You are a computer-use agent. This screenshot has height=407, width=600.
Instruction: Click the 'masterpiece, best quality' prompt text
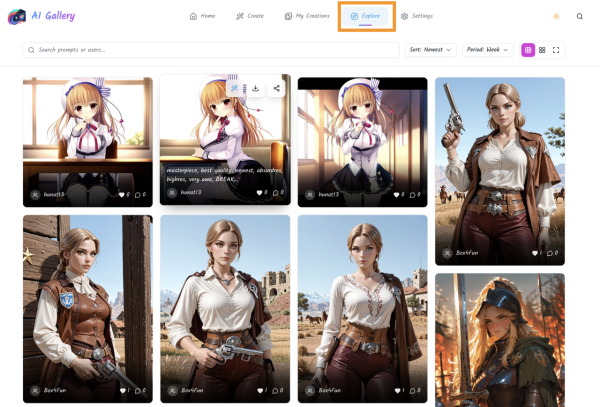(224, 174)
